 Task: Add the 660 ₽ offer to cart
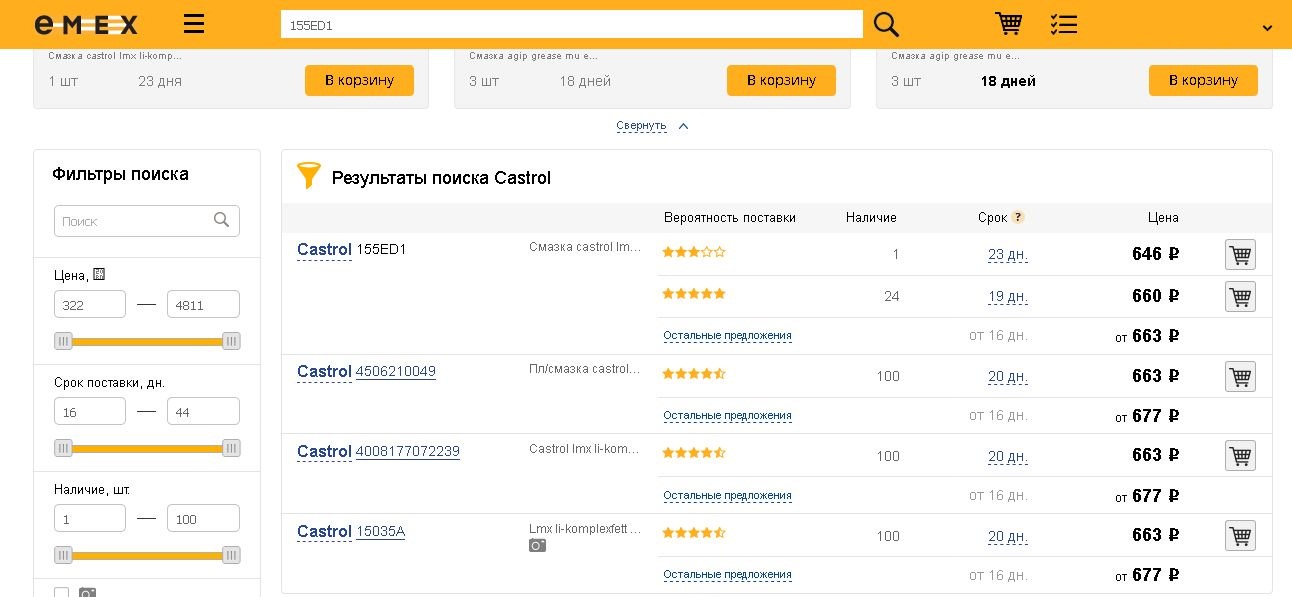[1240, 296]
